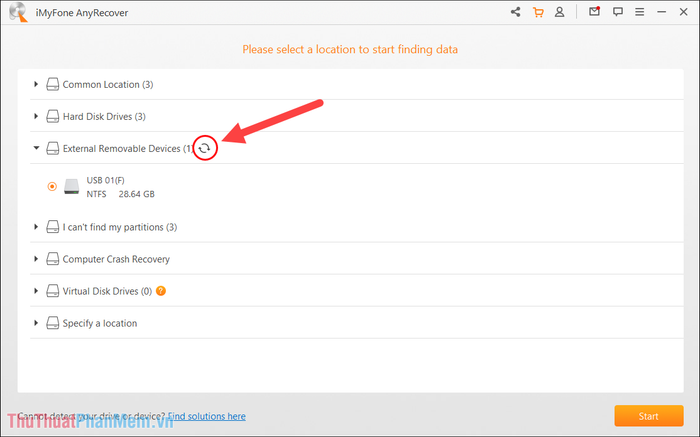Click the Specify a location drive icon
This screenshot has height=437, width=700.
click(53, 323)
